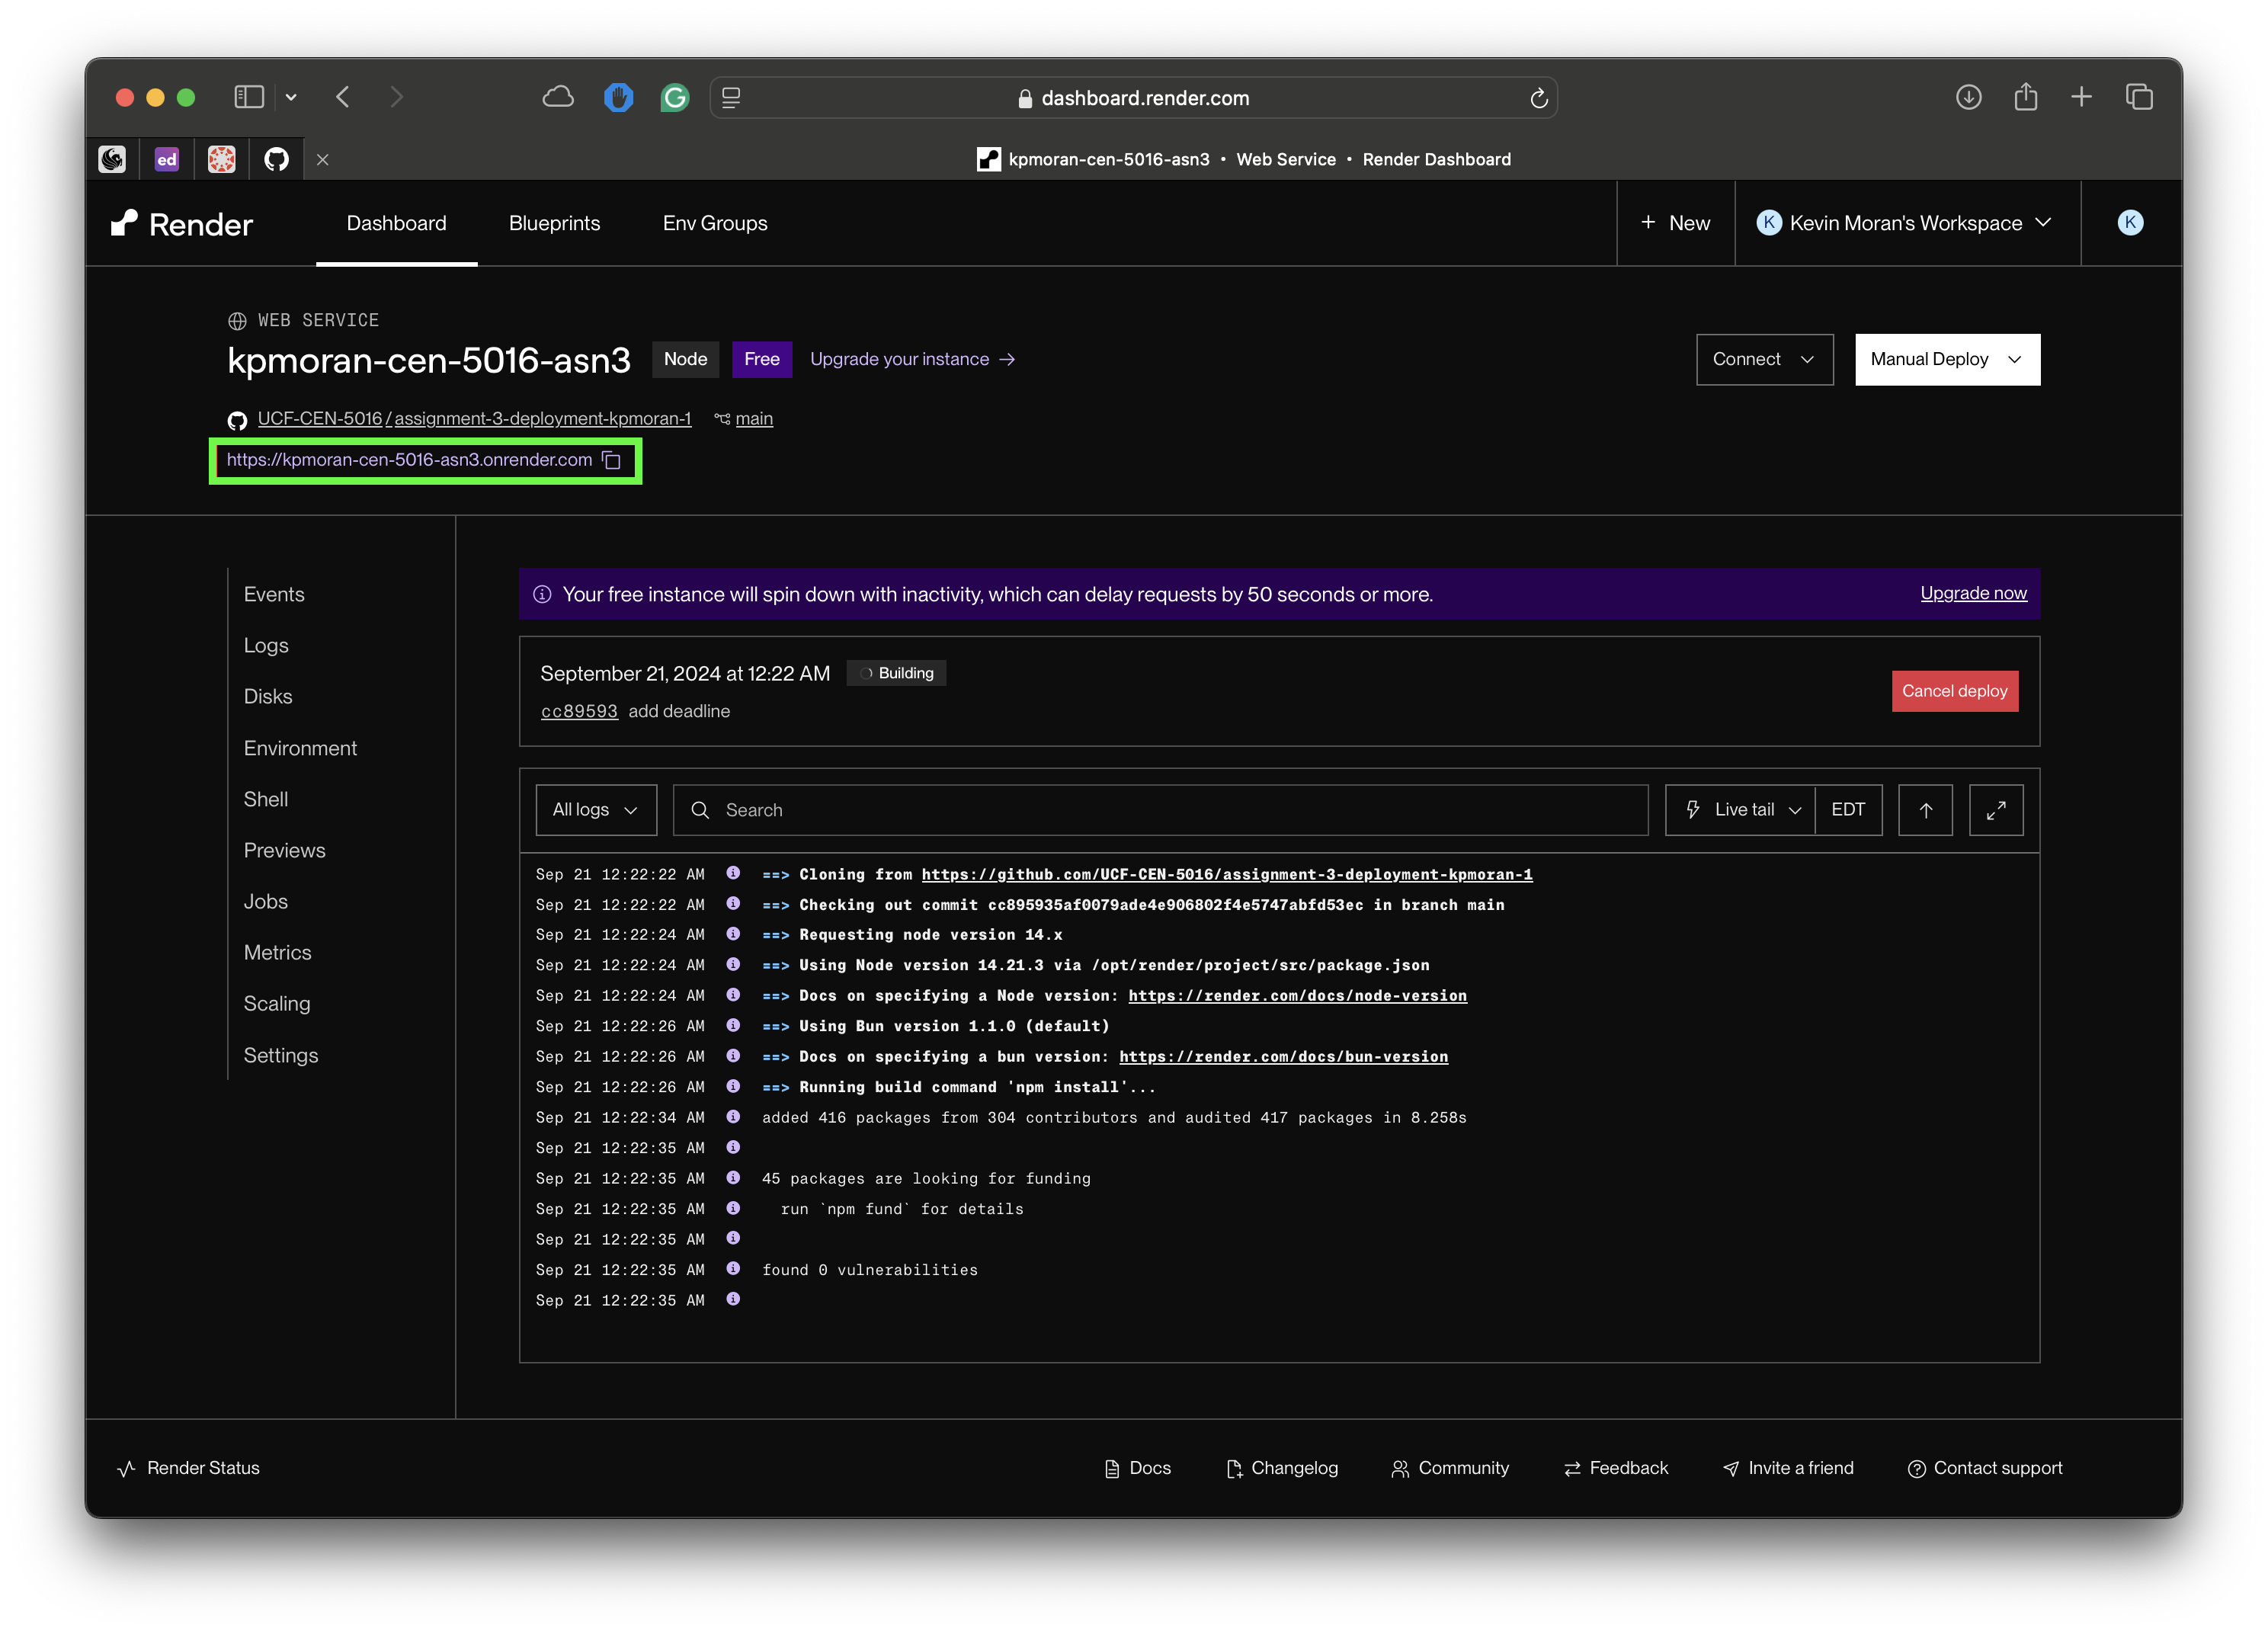Toggle the EDT timezone button
The image size is (2268, 1631).
point(1847,810)
